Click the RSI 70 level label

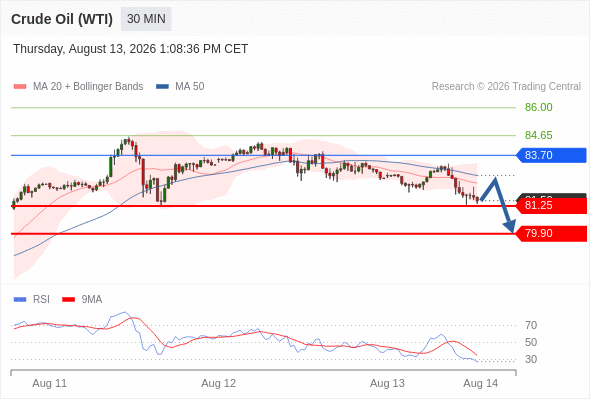click(x=531, y=325)
